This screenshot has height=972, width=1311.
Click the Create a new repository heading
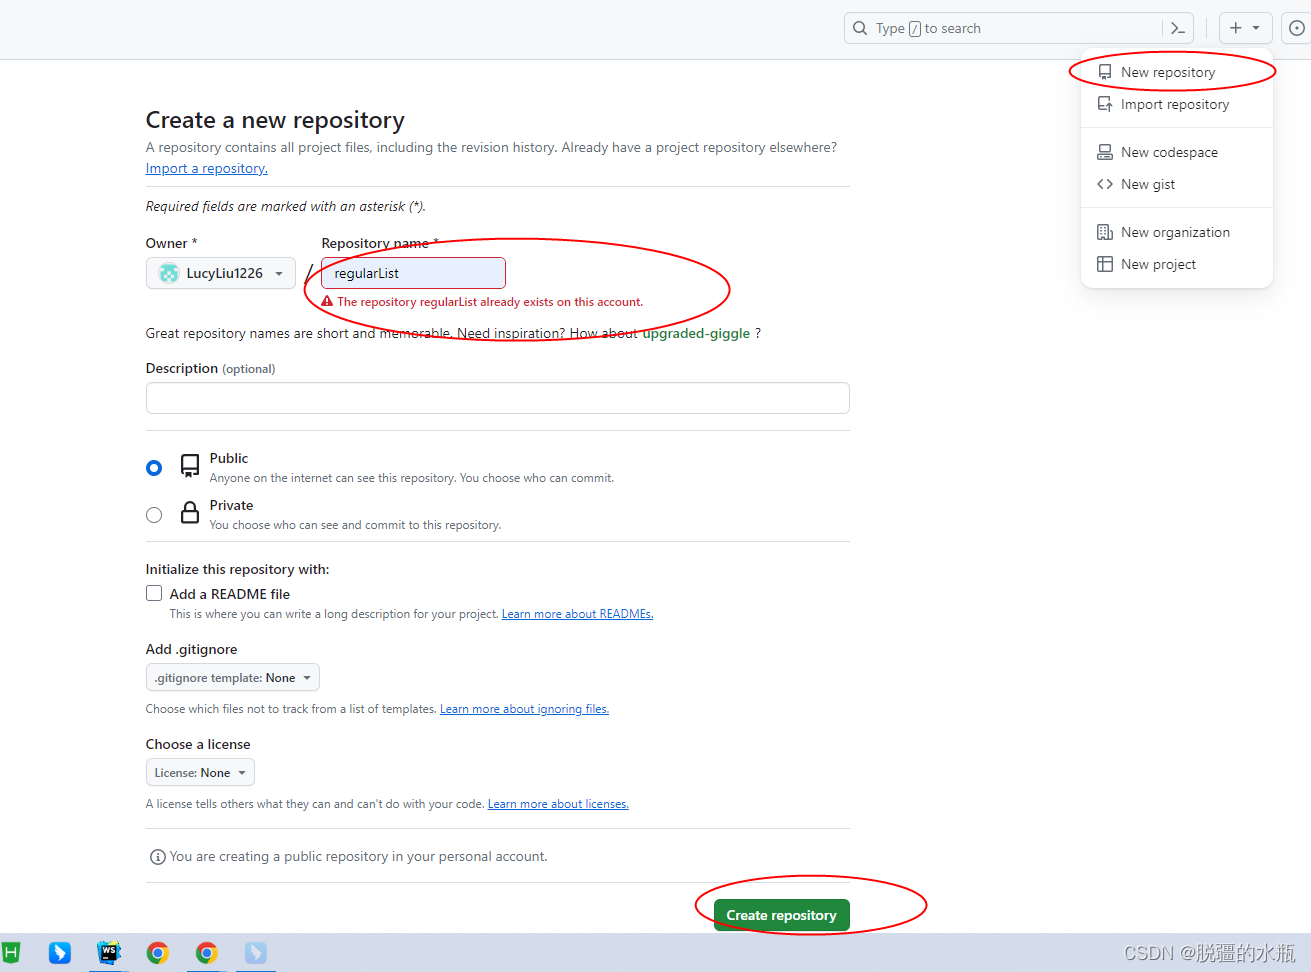pos(275,120)
